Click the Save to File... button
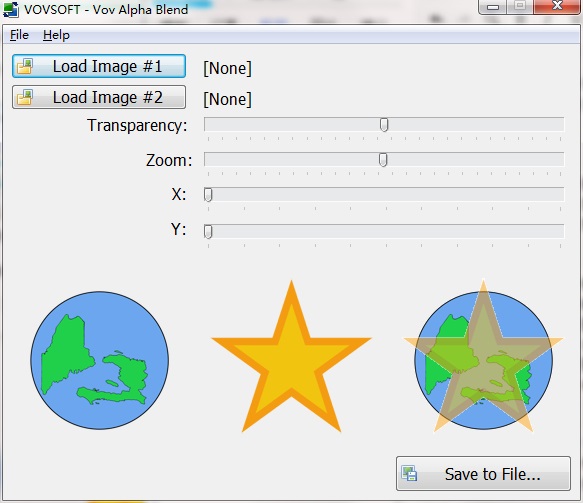This screenshot has width=583, height=503. [483, 474]
